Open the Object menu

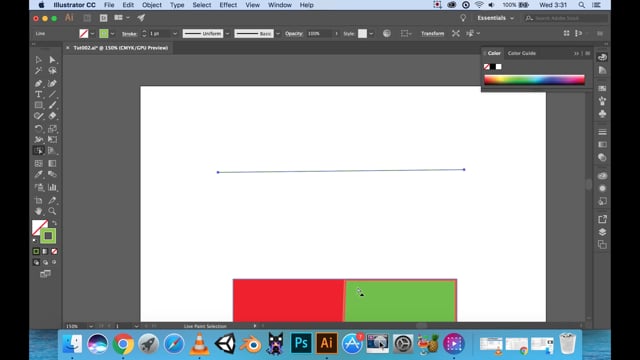click(152, 5)
